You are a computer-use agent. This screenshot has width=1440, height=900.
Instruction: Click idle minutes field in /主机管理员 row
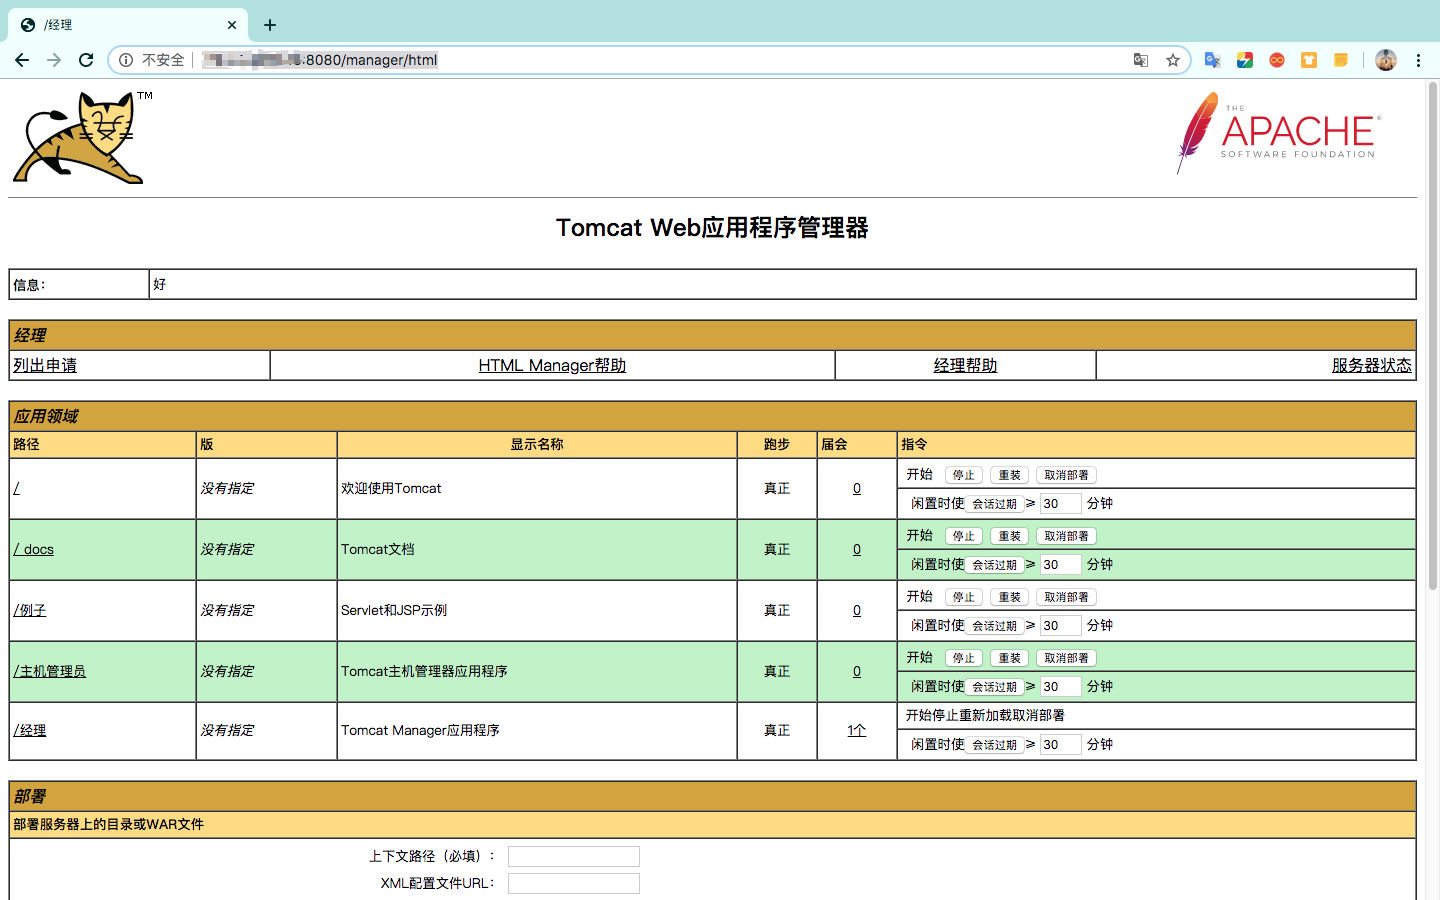(x=1060, y=687)
